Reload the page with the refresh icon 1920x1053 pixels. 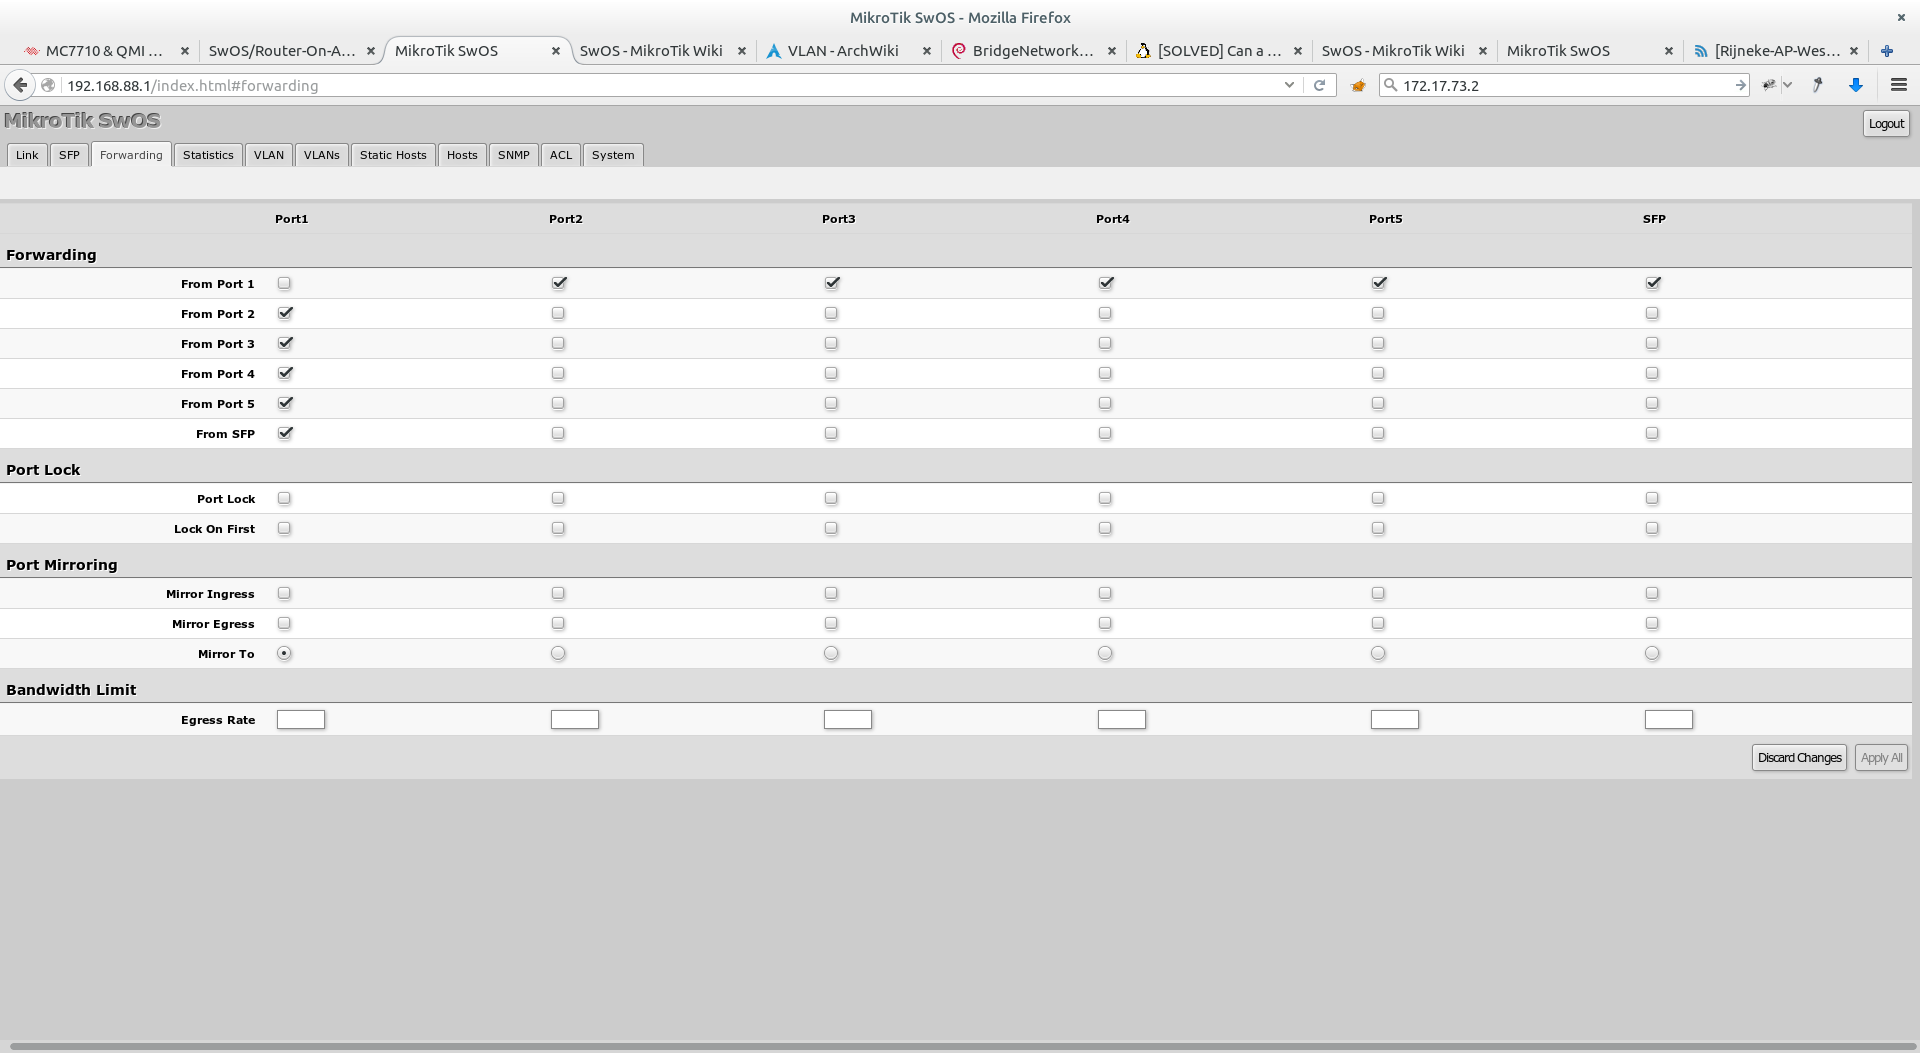[x=1319, y=86]
